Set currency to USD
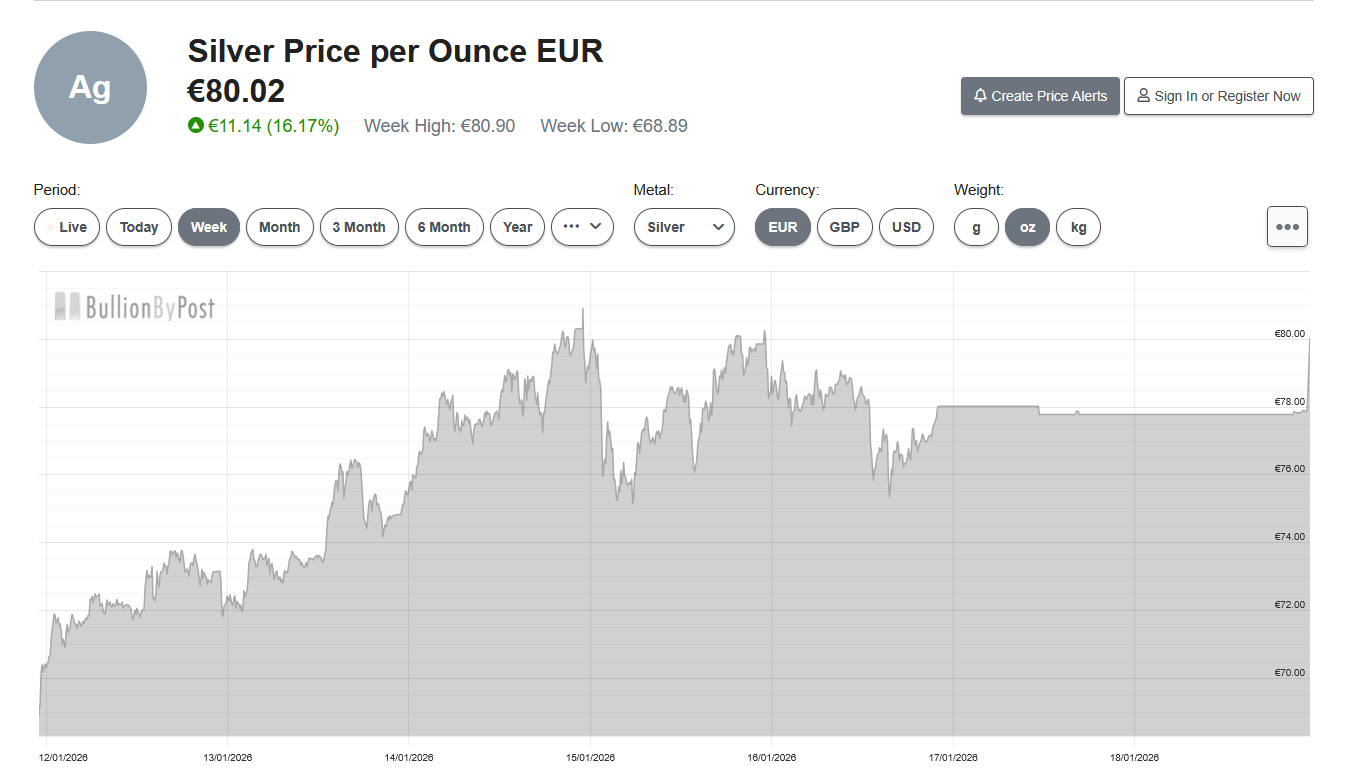The image size is (1356, 771). click(906, 227)
